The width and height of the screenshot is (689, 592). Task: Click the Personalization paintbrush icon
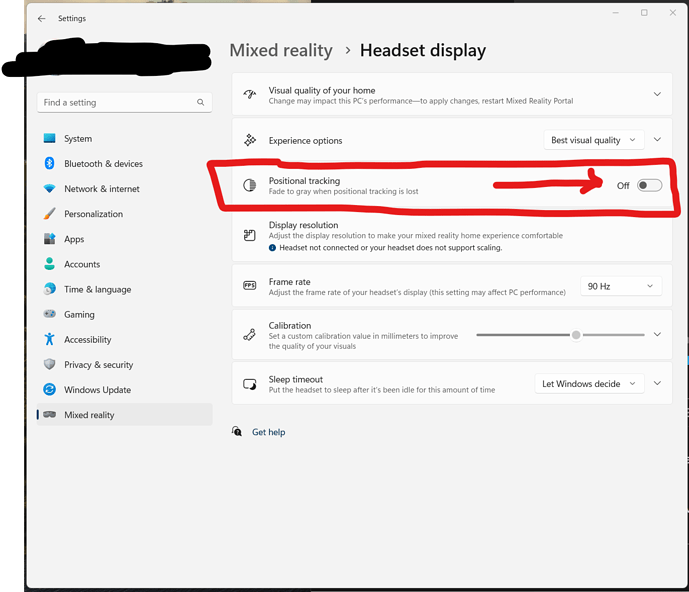coord(49,214)
